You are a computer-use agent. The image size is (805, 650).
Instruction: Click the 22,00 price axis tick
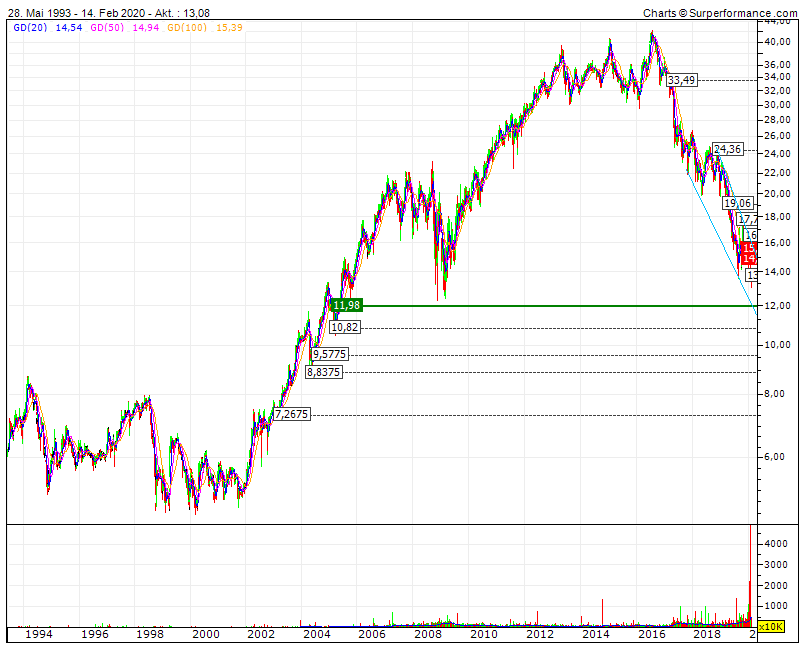(x=778, y=173)
